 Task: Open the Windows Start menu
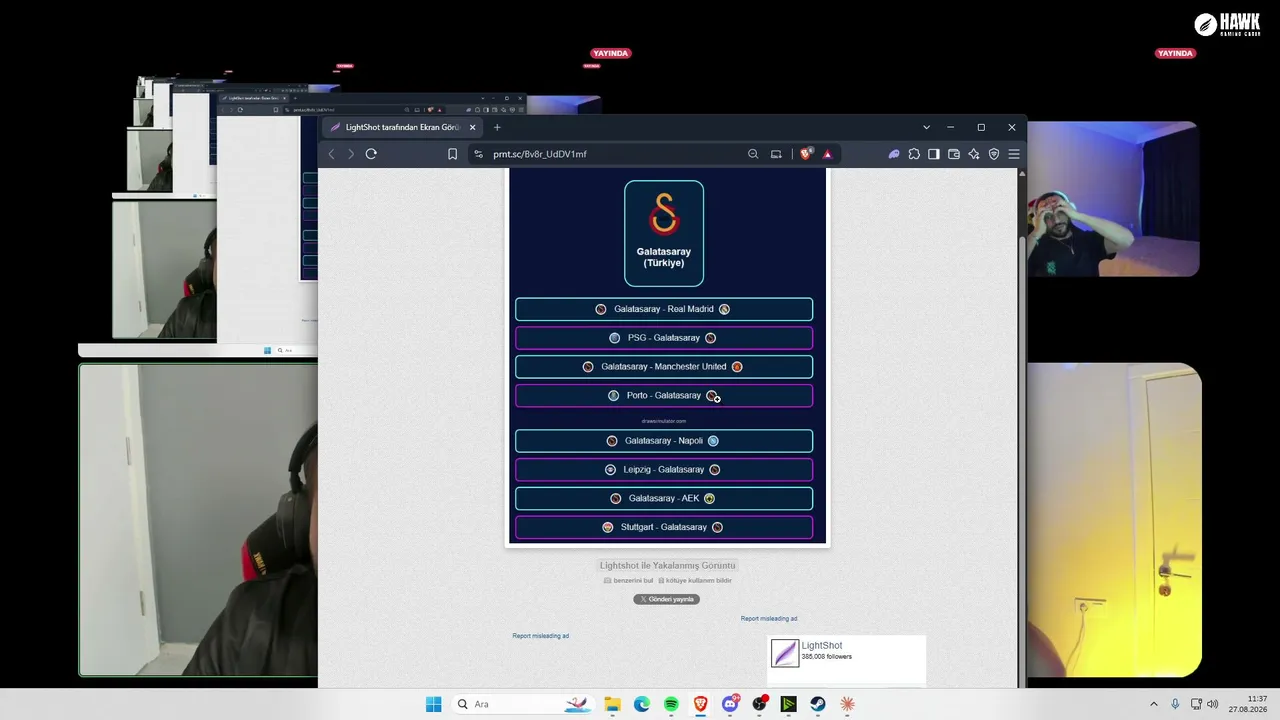pos(433,704)
